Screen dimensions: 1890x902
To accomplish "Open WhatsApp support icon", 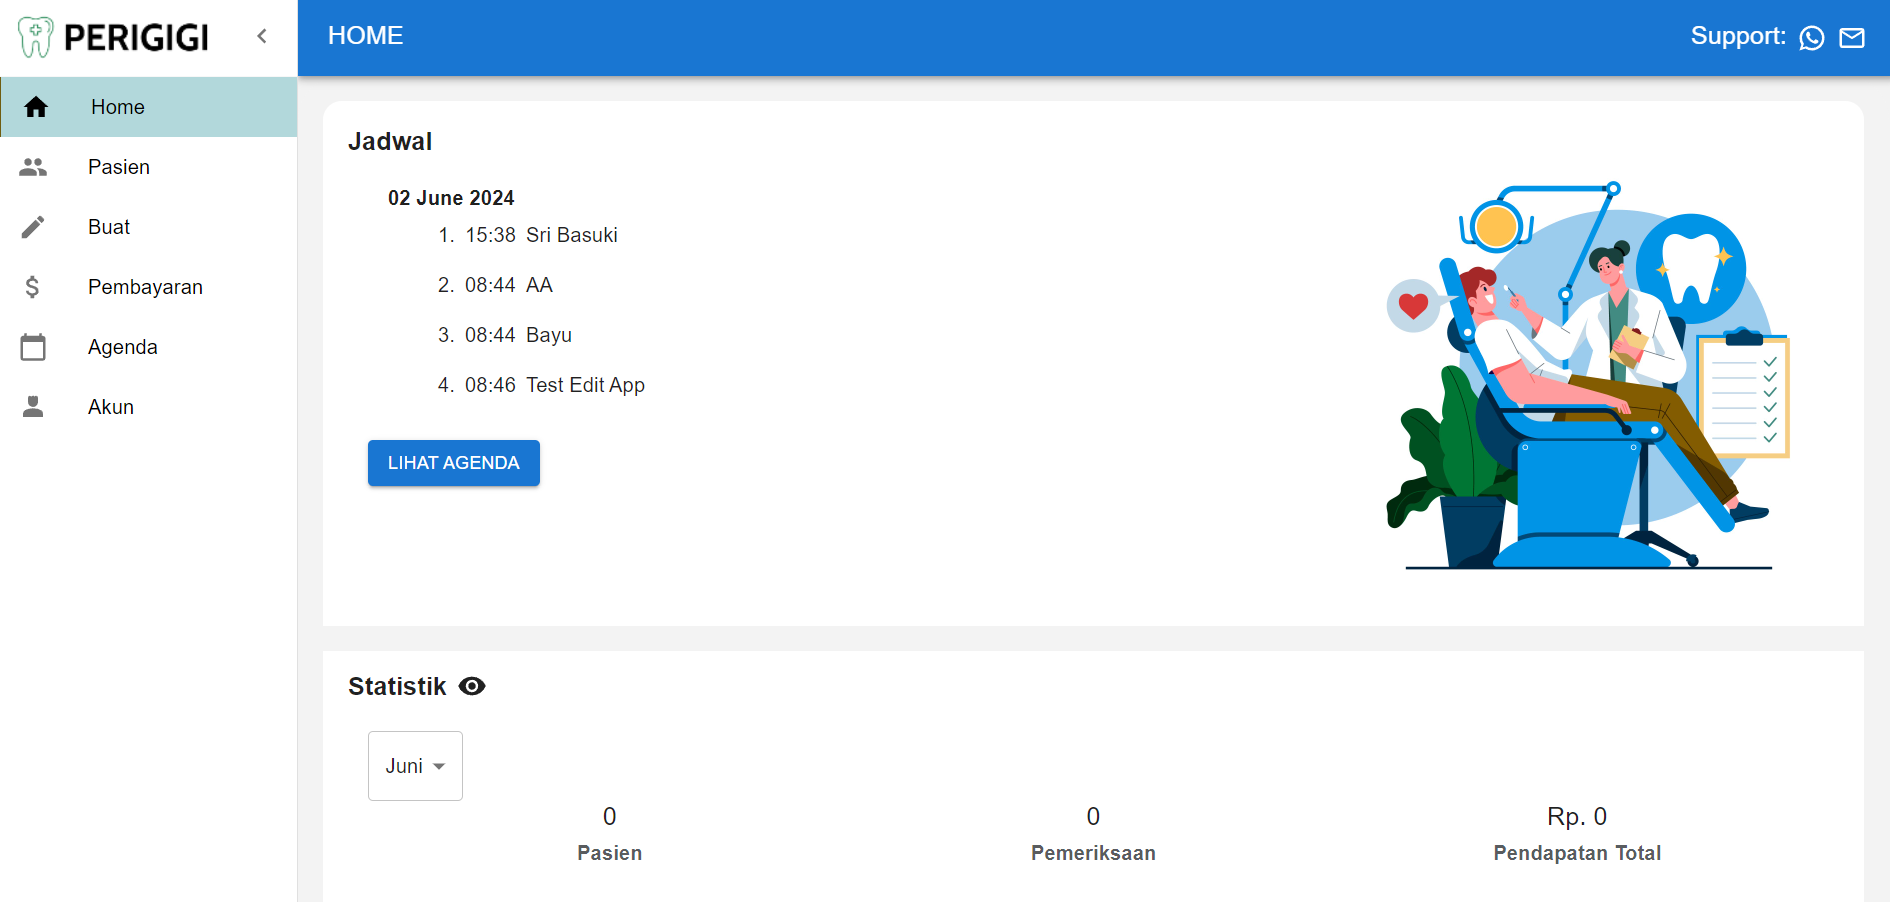I will pyautogui.click(x=1811, y=38).
